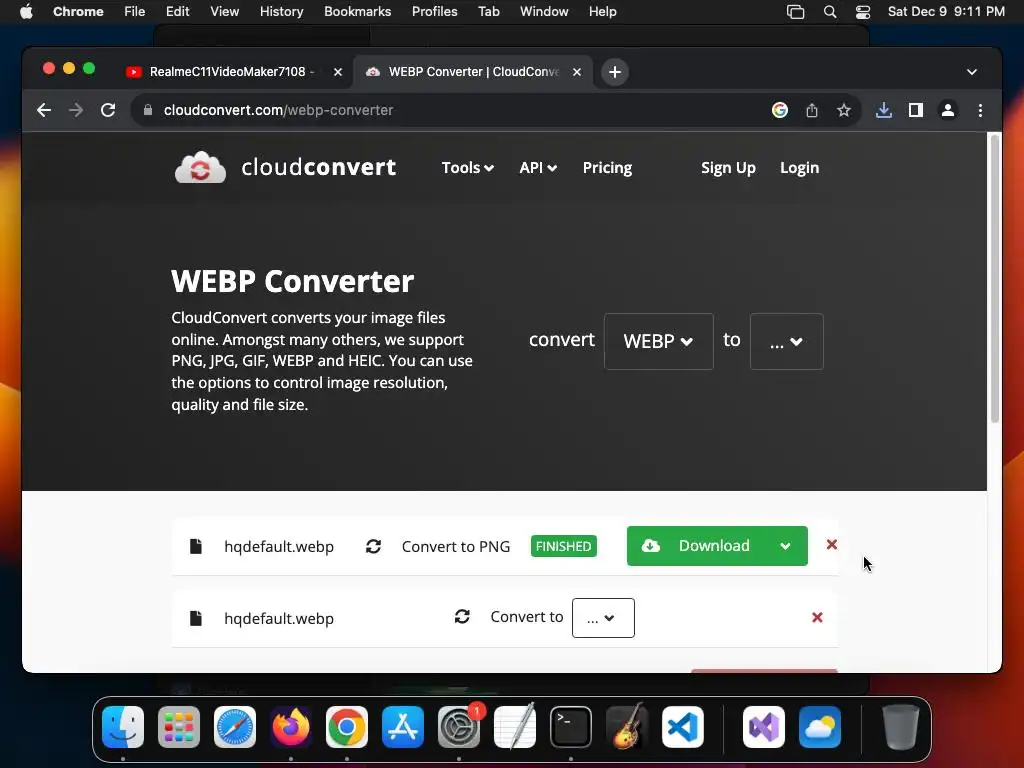Toggle the Chrome side panel icon
Viewport: 1024px width, 768px height.
click(x=916, y=110)
